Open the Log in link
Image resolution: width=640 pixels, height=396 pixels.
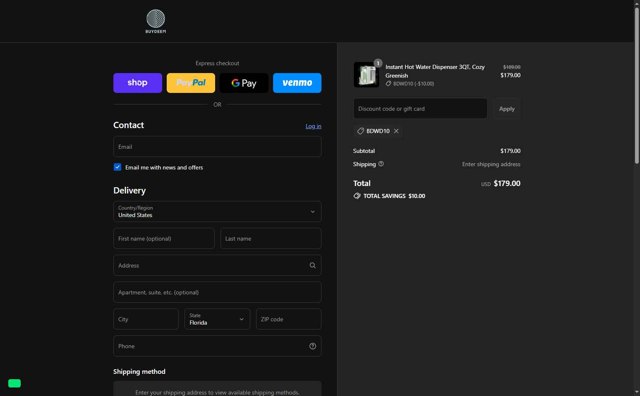pos(313,126)
